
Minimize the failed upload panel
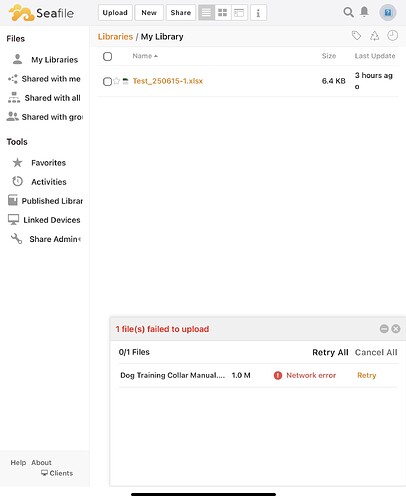pos(384,329)
